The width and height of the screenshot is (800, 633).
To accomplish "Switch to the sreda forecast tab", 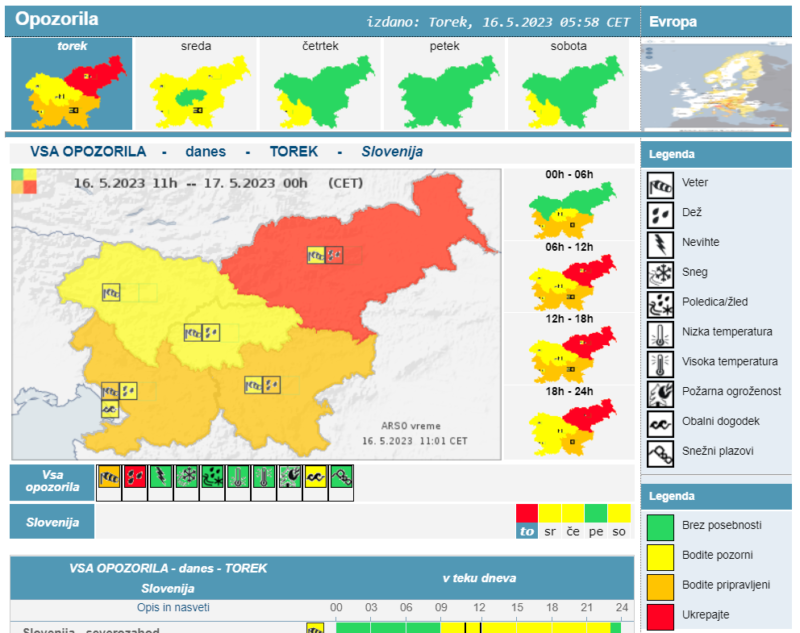I will 196,84.
